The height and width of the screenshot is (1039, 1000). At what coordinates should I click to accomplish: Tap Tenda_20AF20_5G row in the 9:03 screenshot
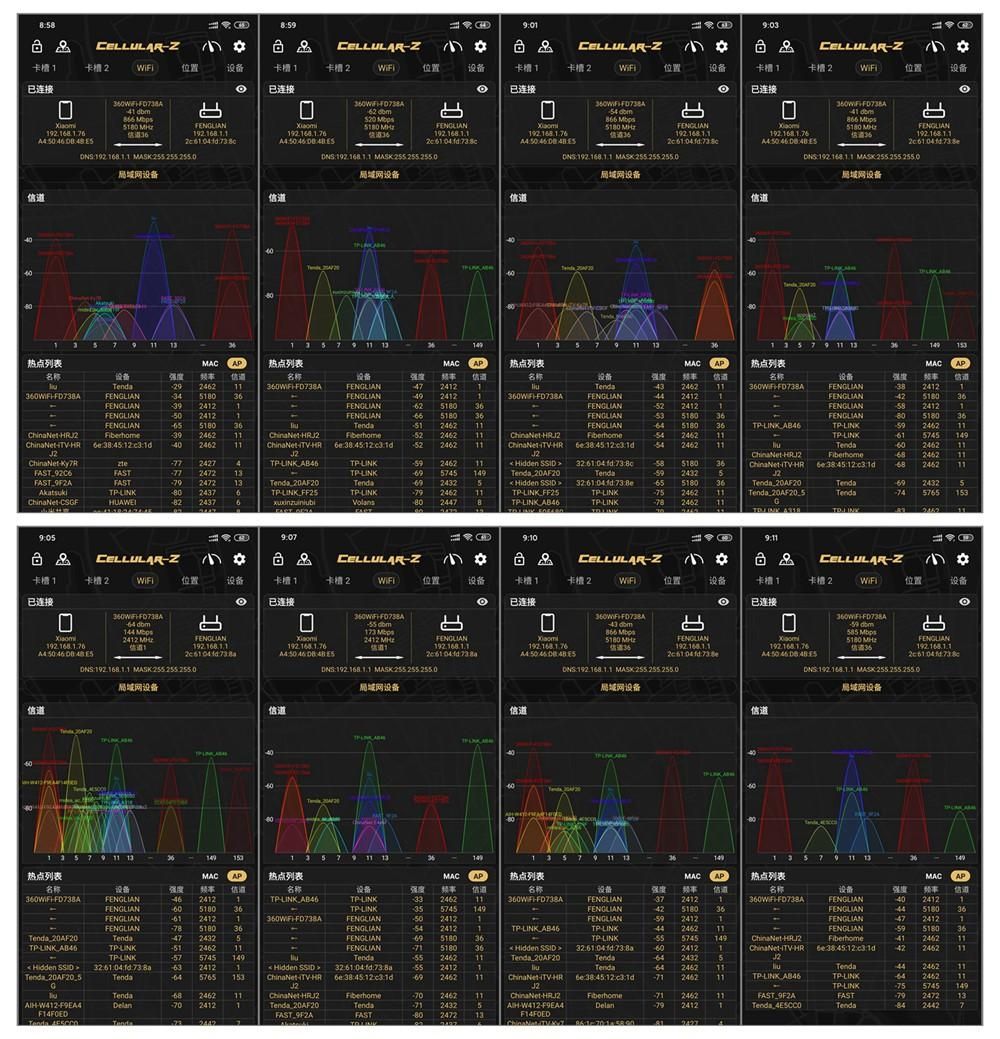pyautogui.click(x=861, y=497)
